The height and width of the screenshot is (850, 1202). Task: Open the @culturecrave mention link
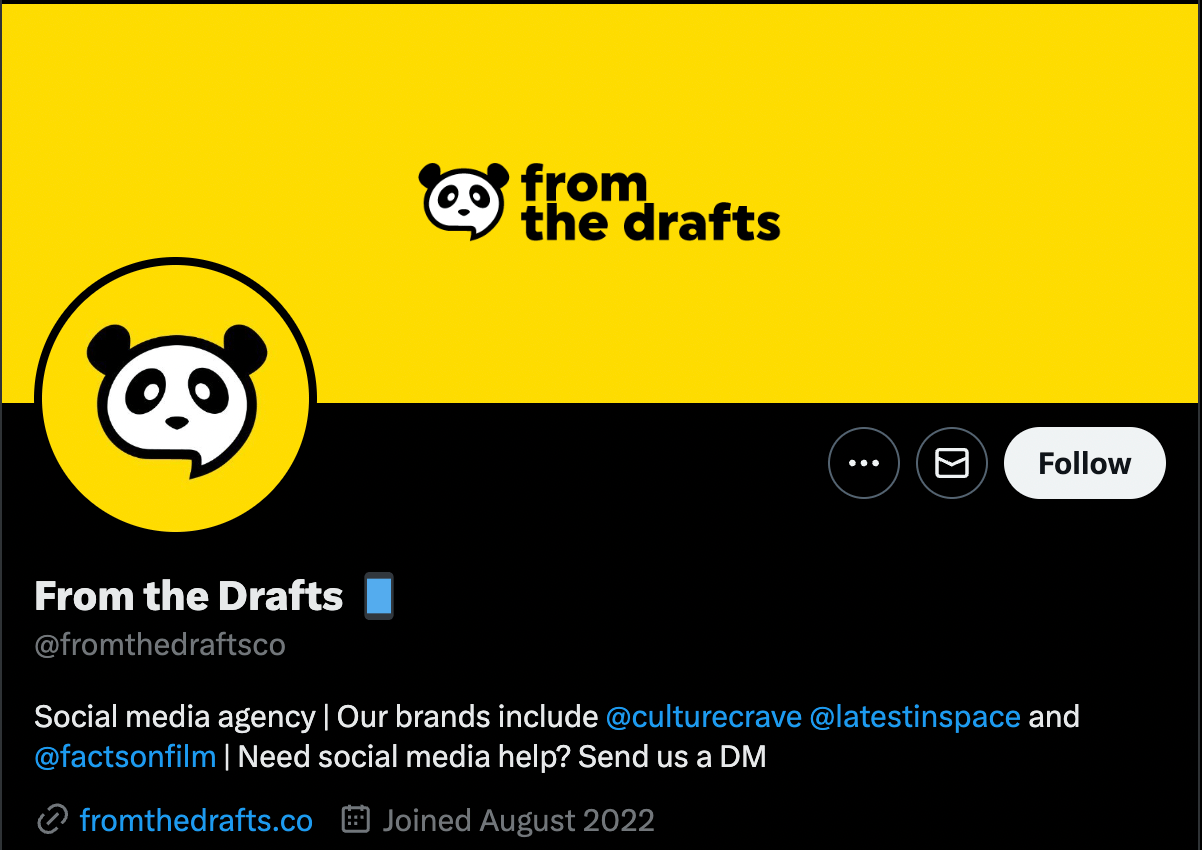point(704,717)
